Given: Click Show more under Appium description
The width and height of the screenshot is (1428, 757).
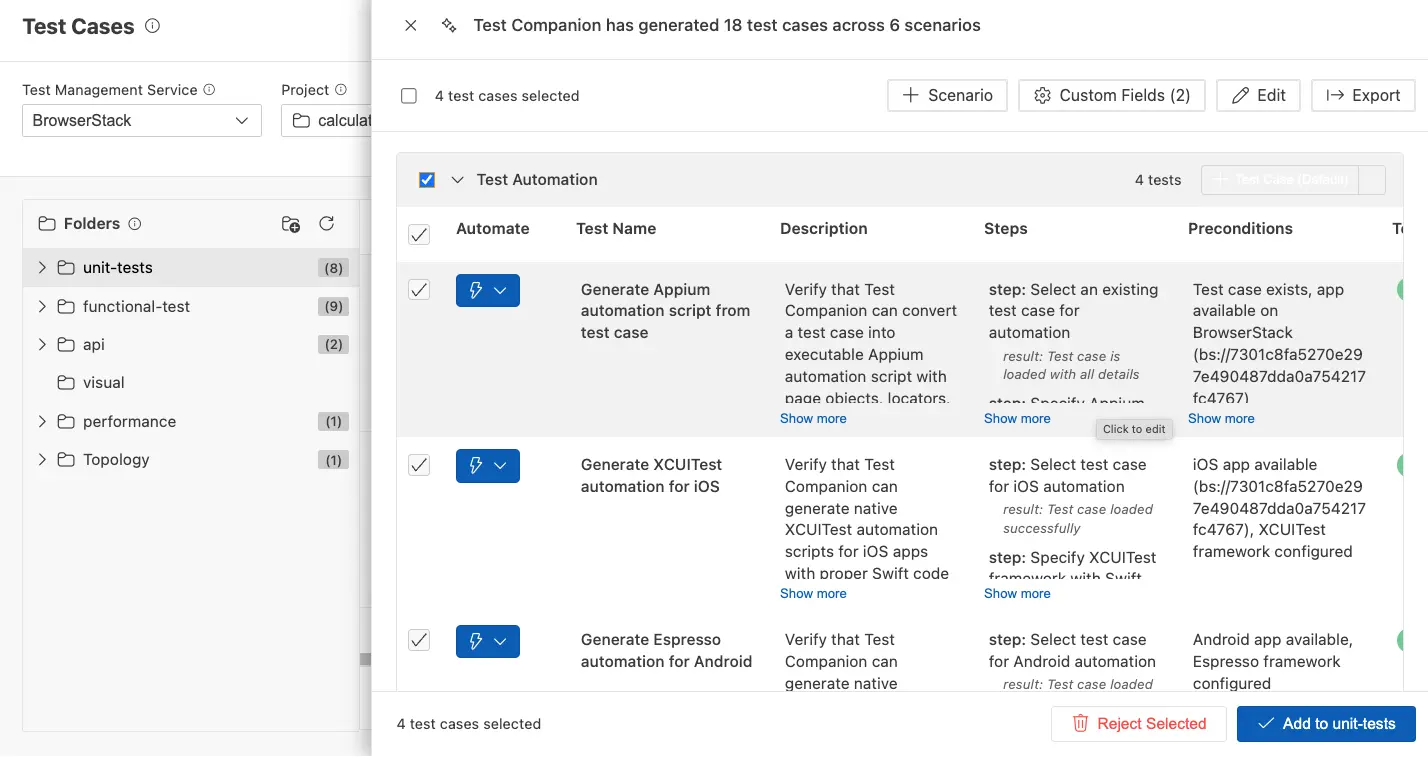Looking at the screenshot, I should pyautogui.click(x=812, y=418).
